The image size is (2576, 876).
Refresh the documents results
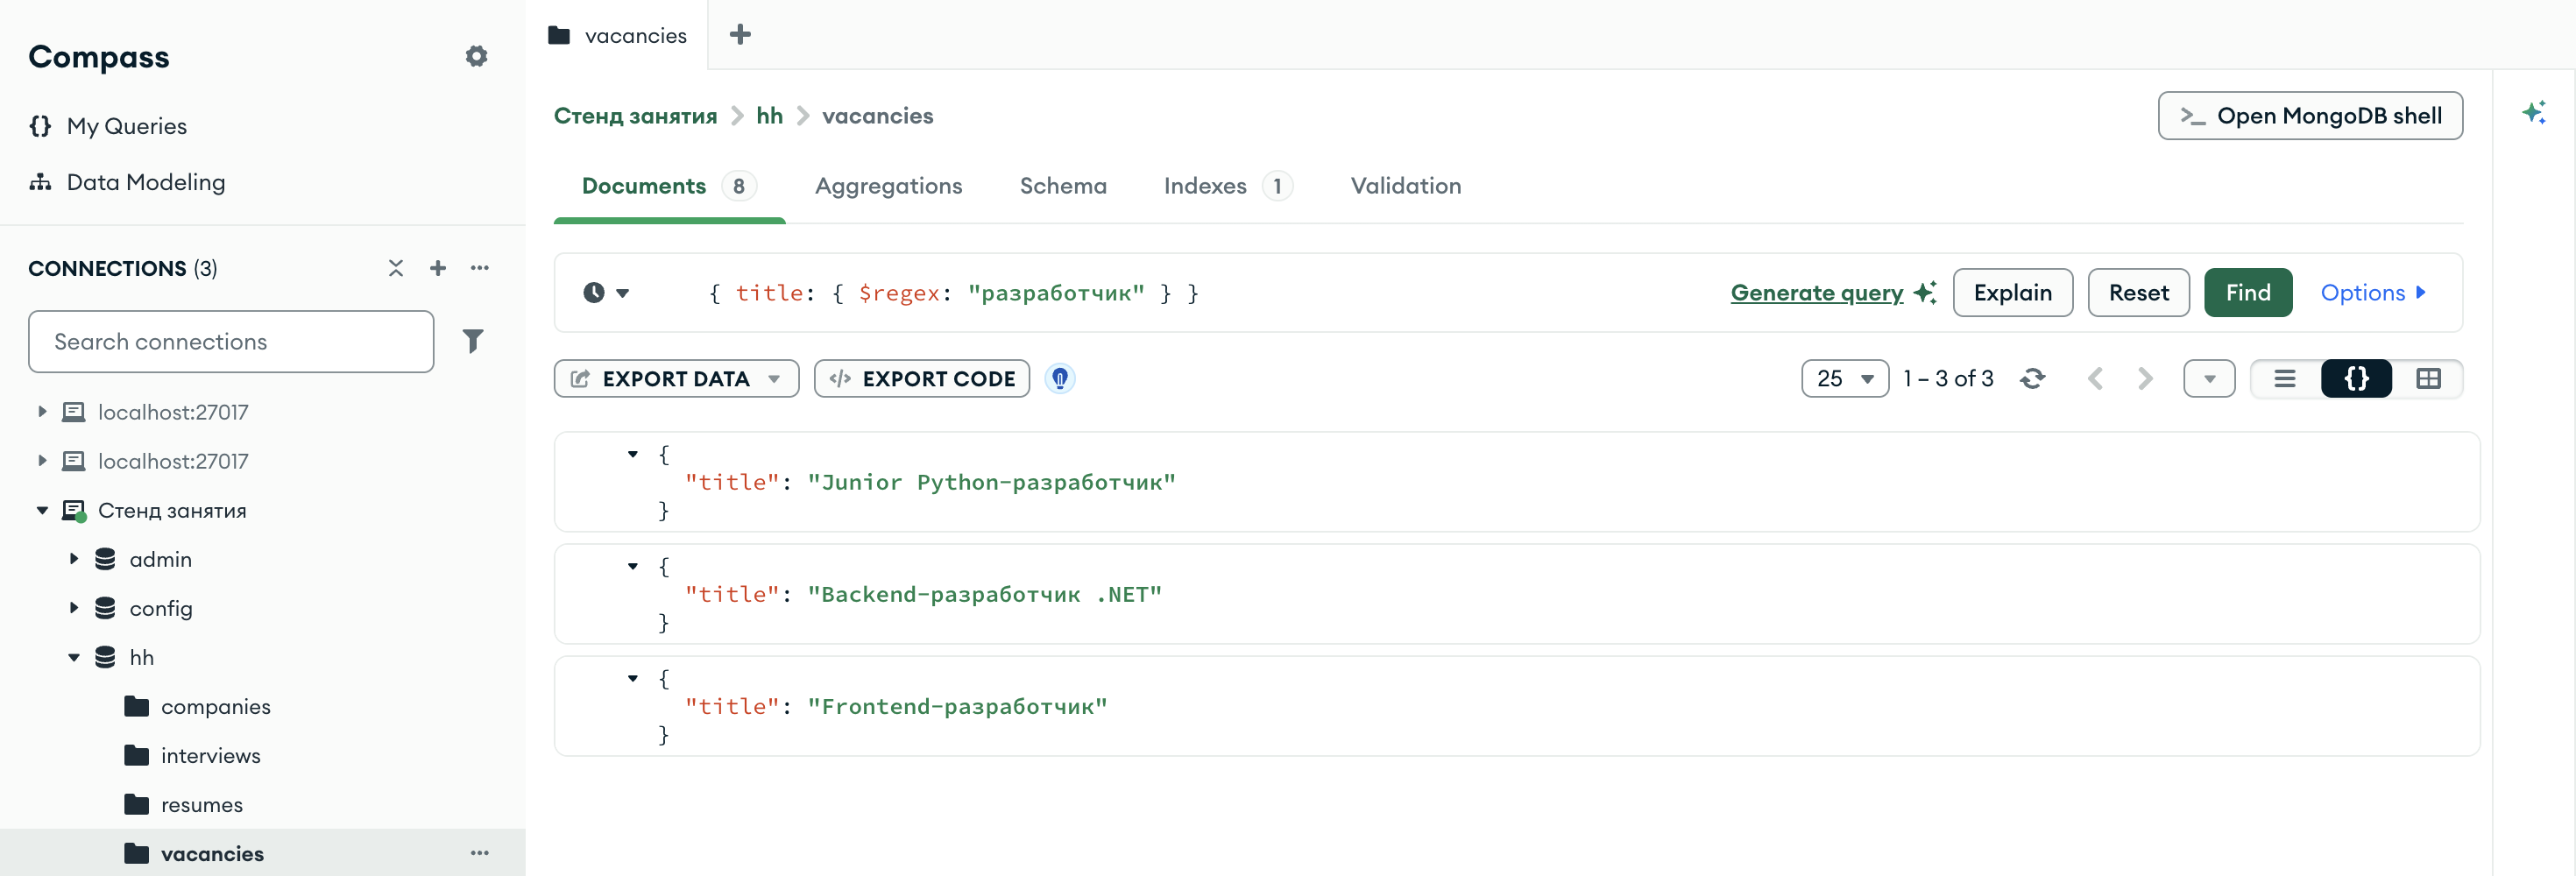coord(2032,379)
